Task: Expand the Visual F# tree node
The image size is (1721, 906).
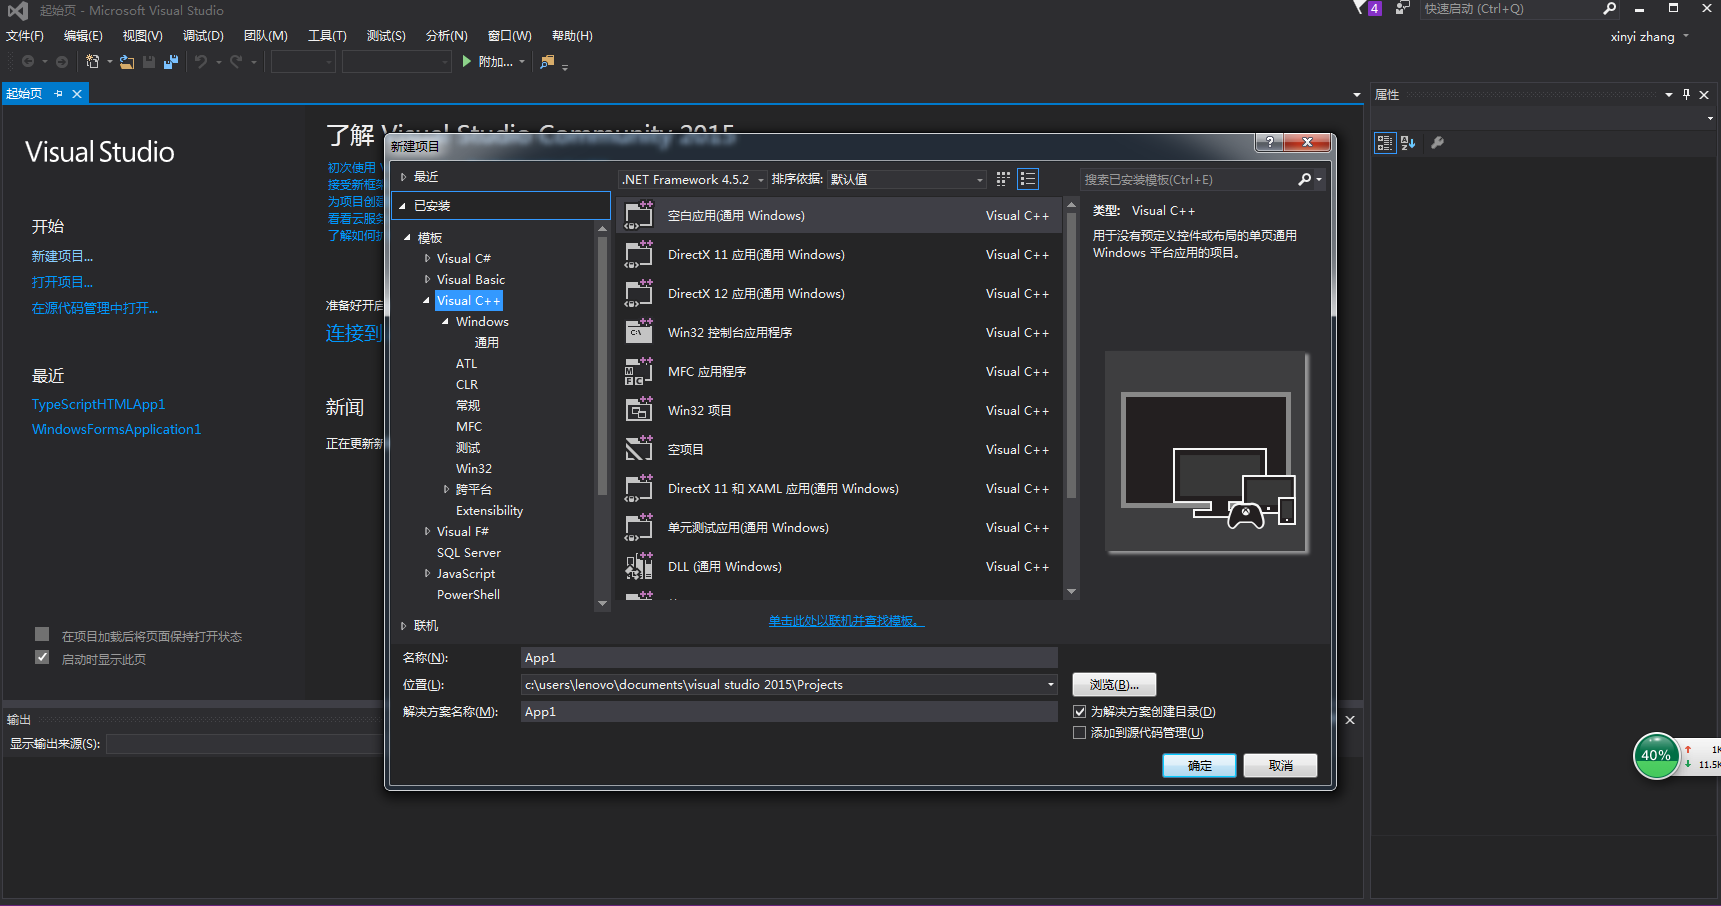Action: pos(428,531)
